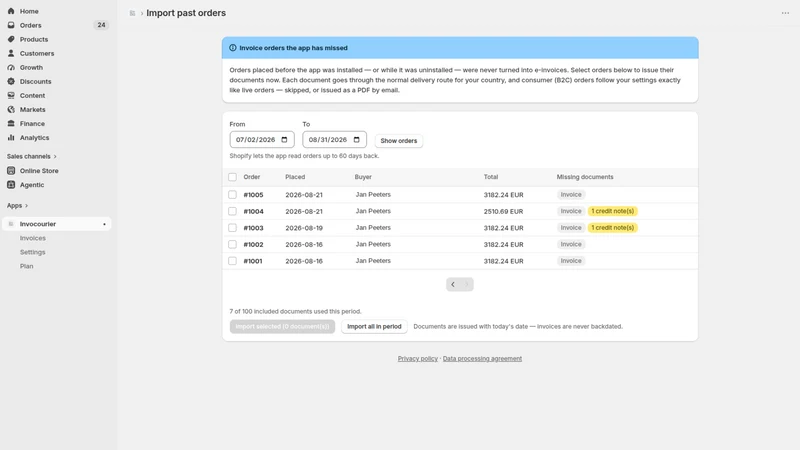Click the From date input field
This screenshot has width=800, height=450.
tap(262, 139)
